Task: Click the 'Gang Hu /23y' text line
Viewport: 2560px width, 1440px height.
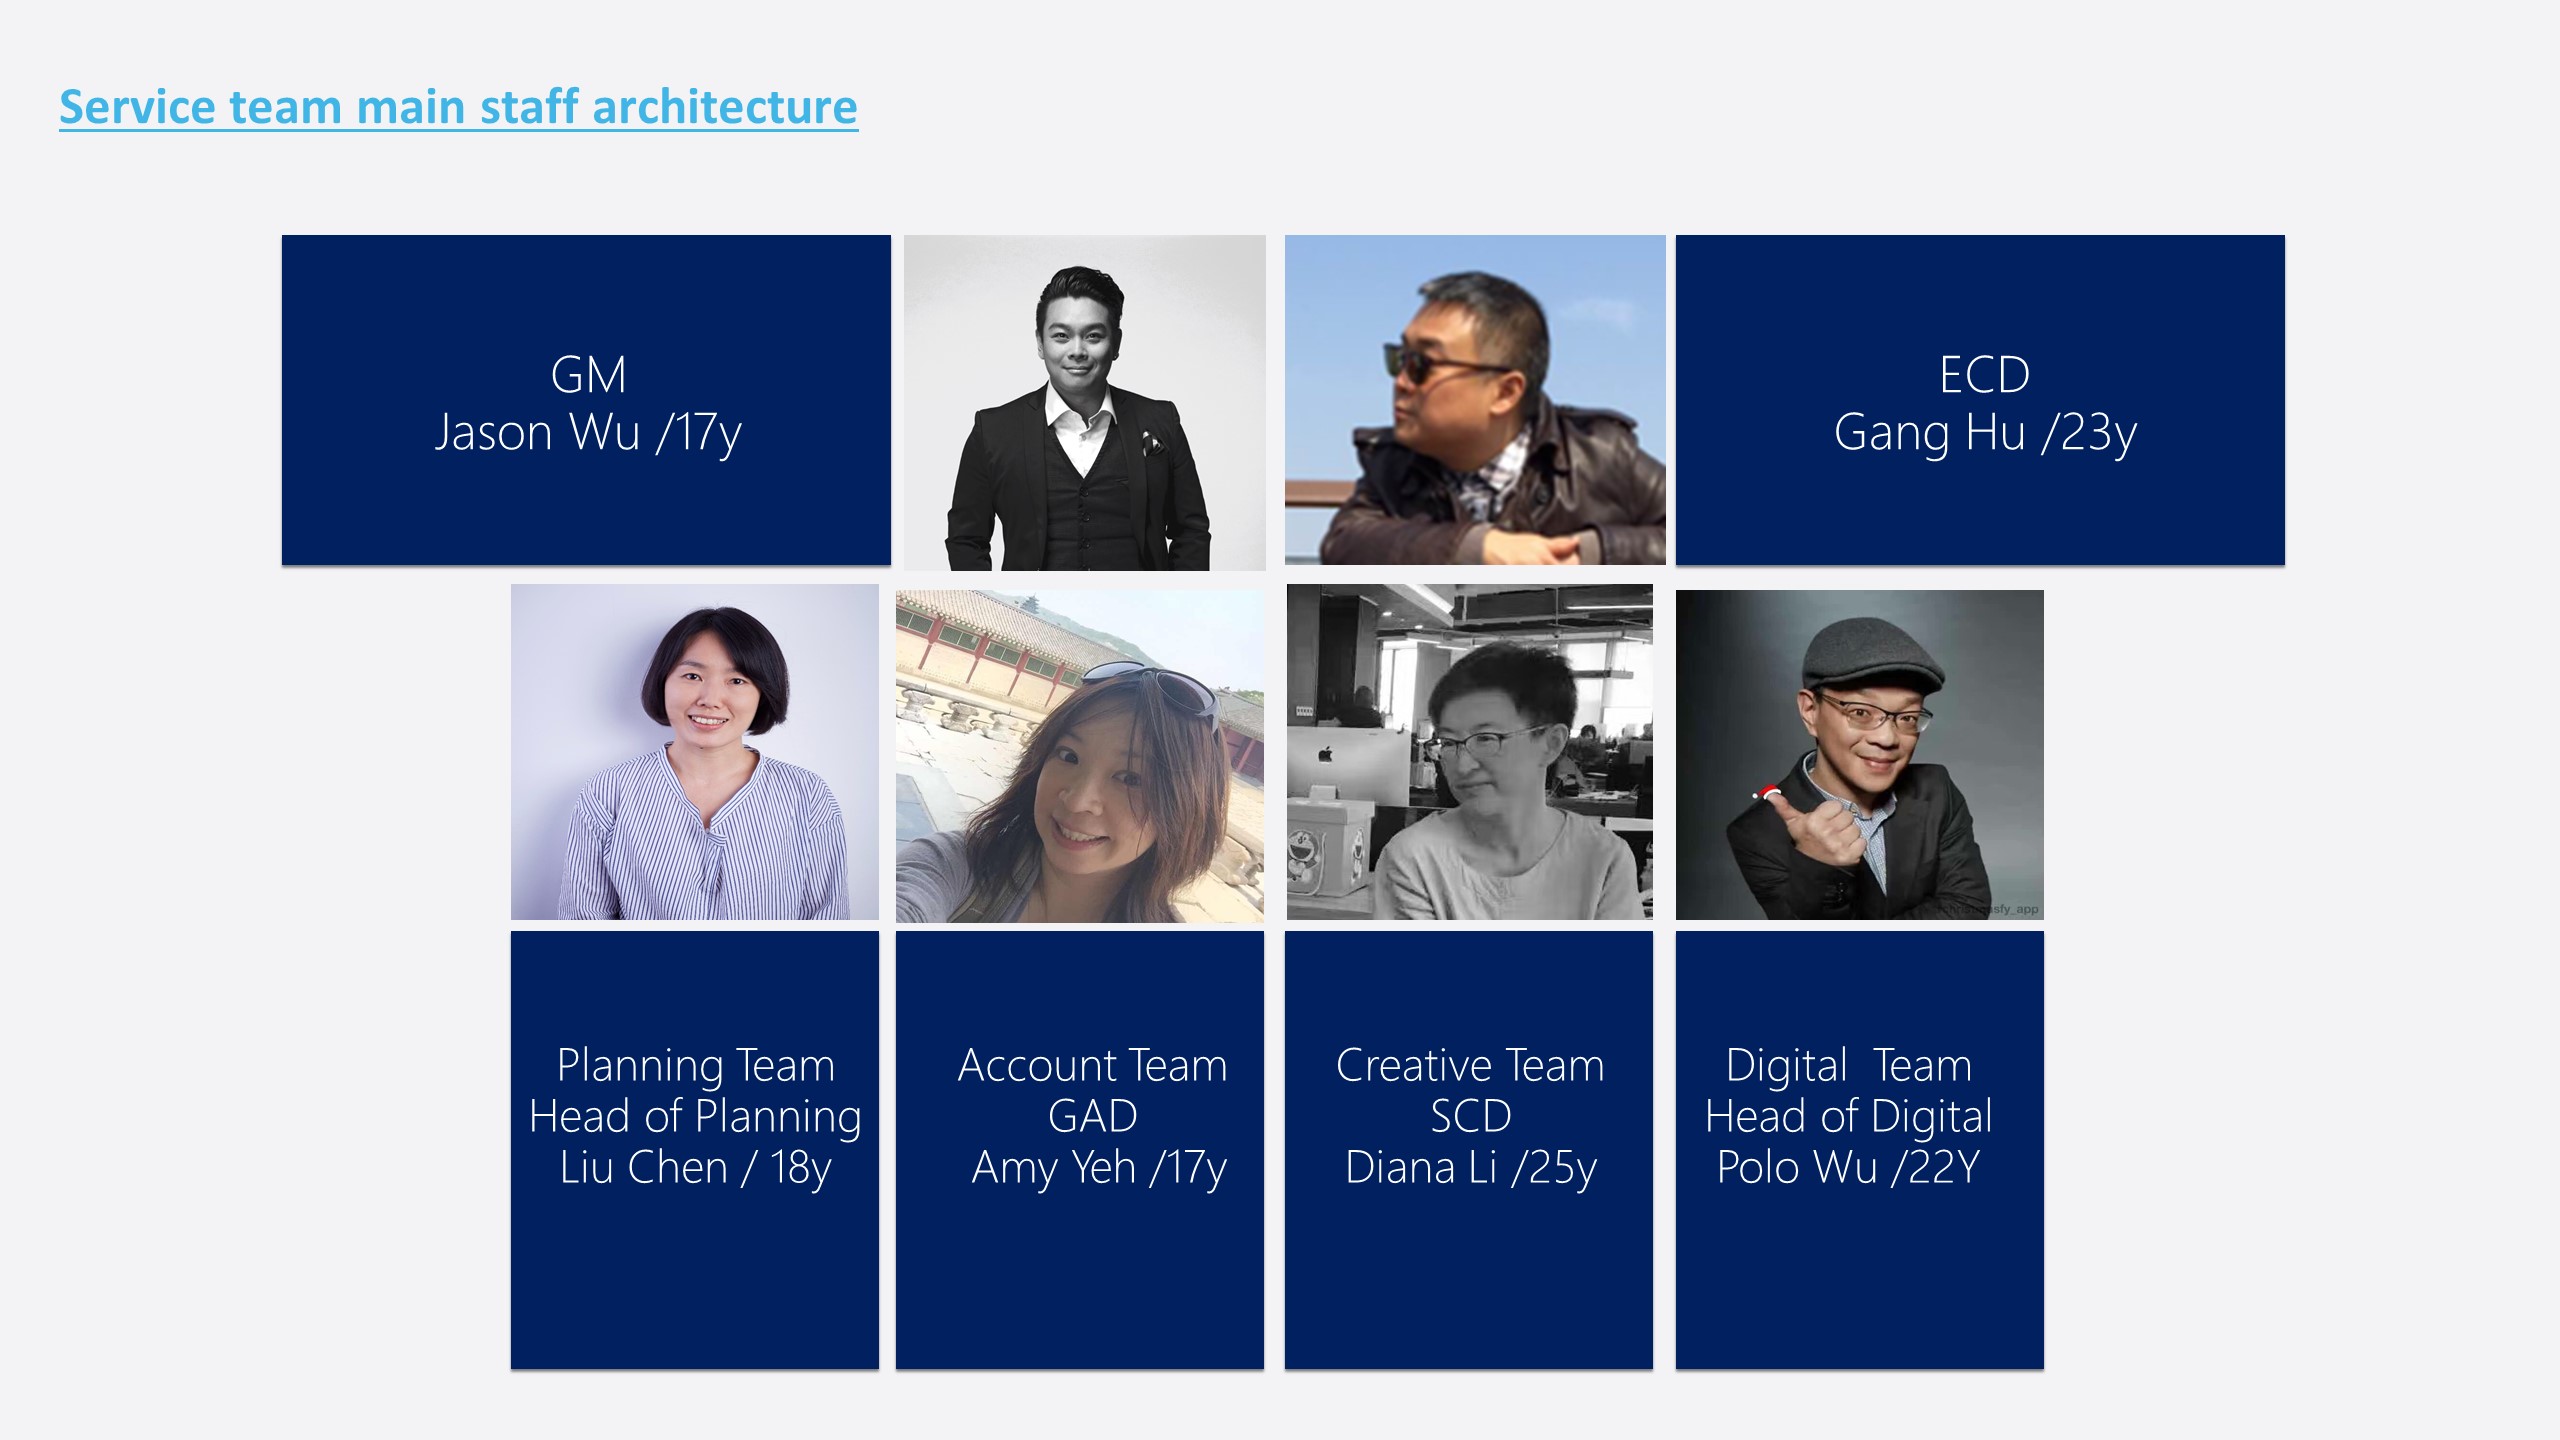Action: (1985, 433)
